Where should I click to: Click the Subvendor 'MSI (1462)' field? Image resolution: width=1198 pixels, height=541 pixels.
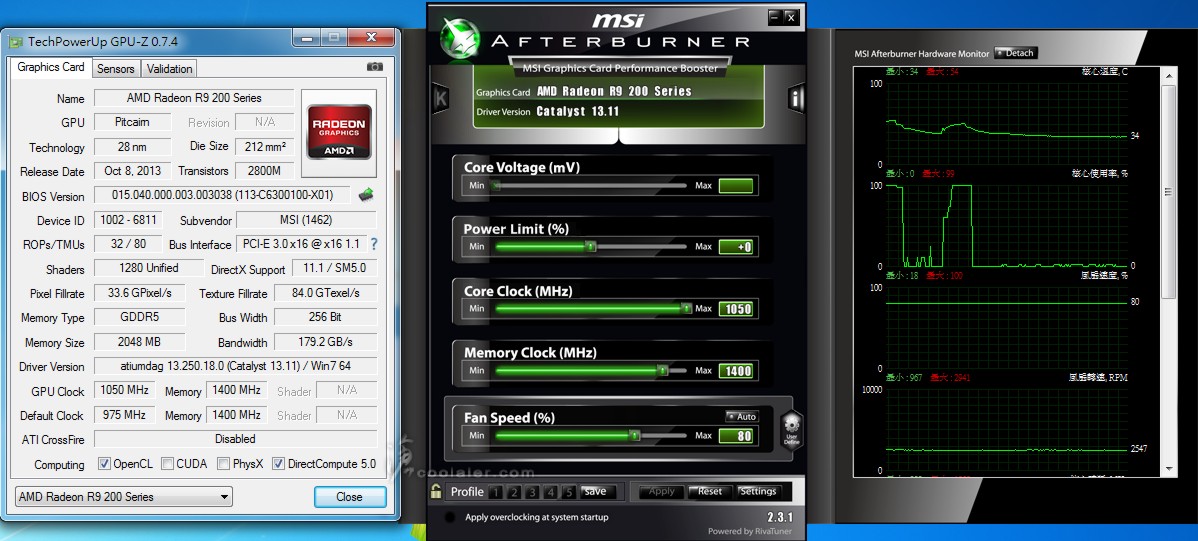(x=306, y=220)
